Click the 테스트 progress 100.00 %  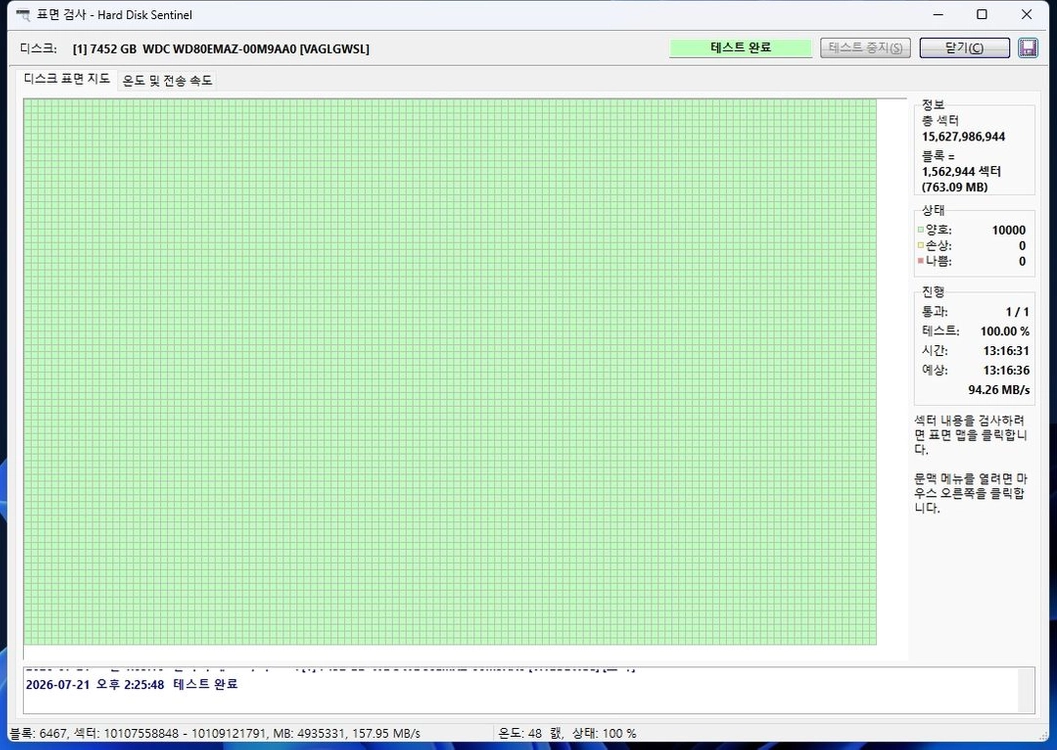(1004, 332)
